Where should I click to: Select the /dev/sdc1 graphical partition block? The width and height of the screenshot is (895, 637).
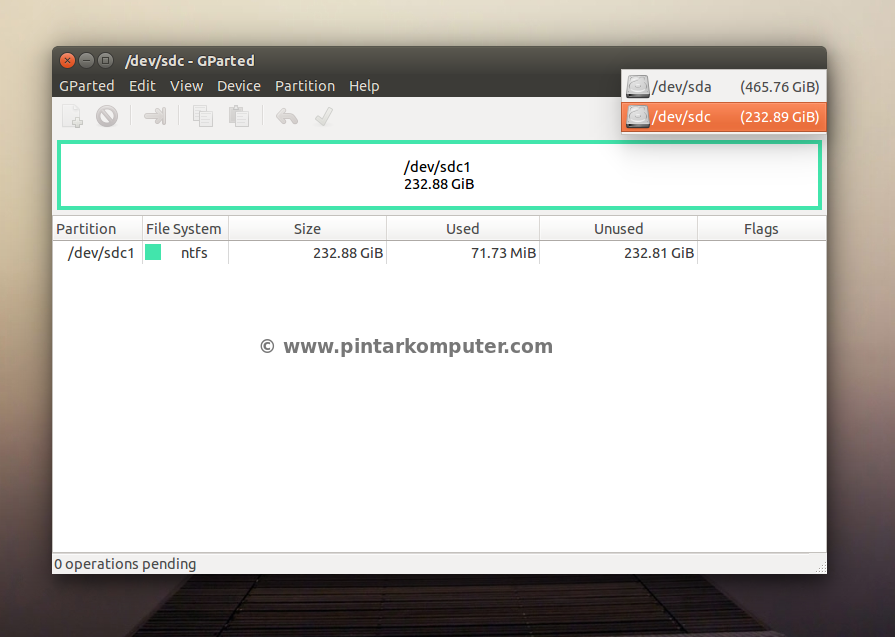click(439, 175)
